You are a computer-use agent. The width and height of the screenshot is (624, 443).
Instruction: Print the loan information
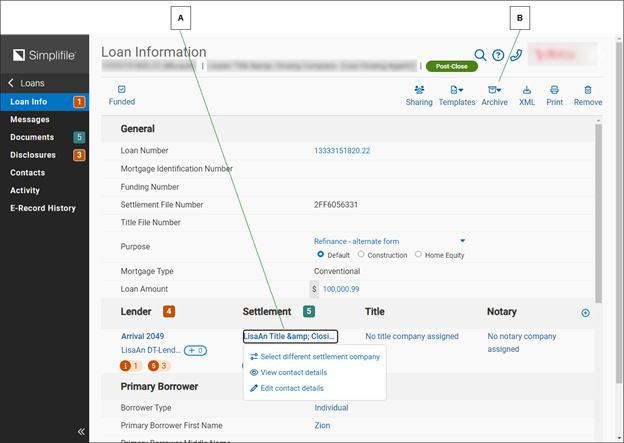tap(554, 96)
